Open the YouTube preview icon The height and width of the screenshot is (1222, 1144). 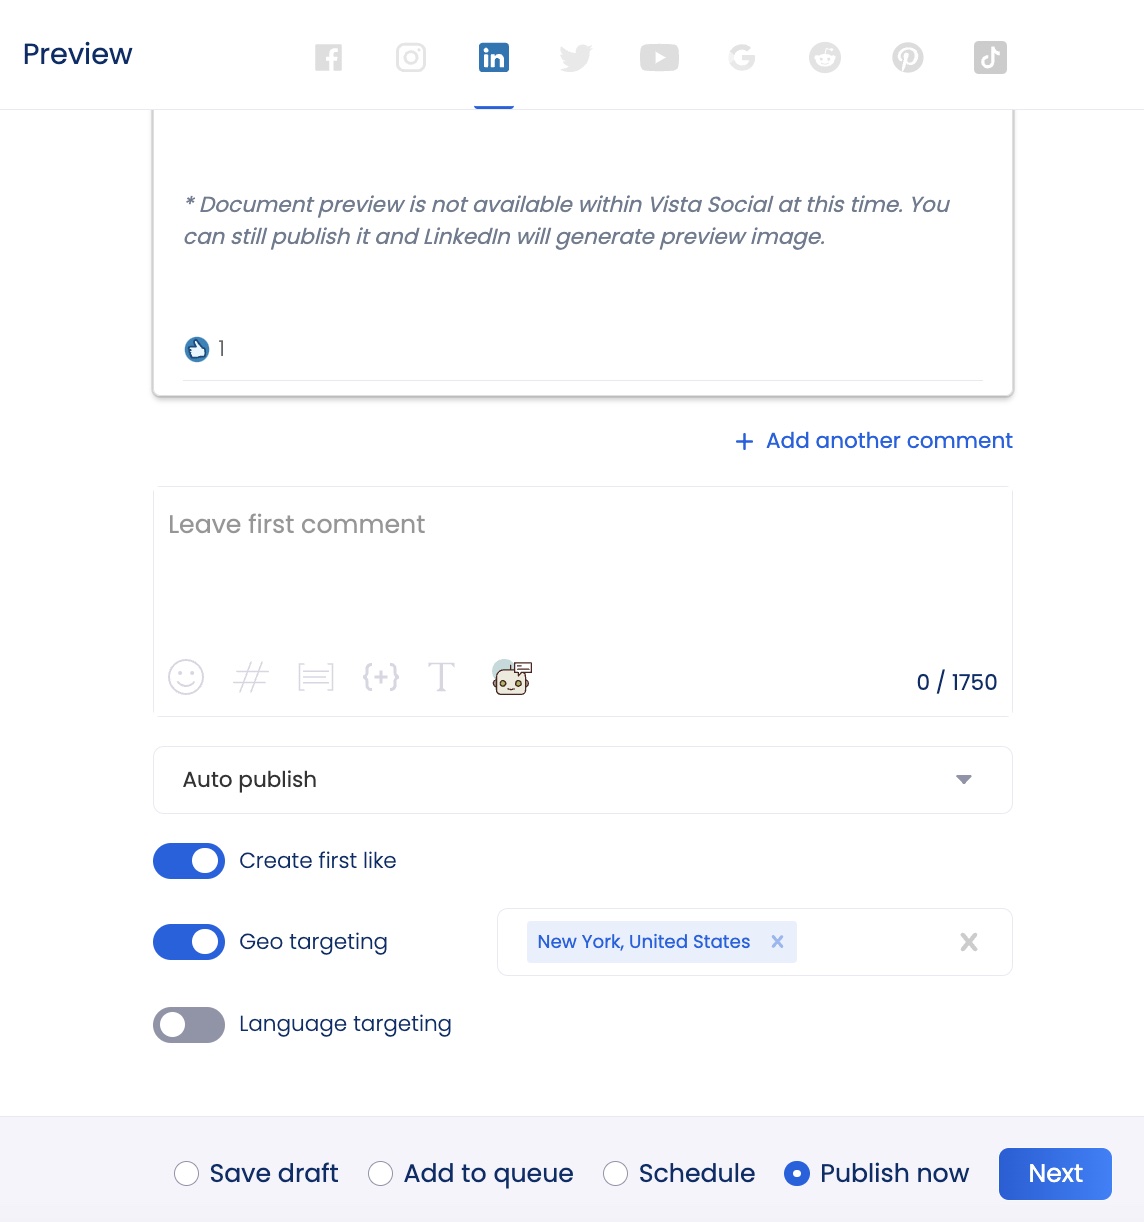point(659,58)
